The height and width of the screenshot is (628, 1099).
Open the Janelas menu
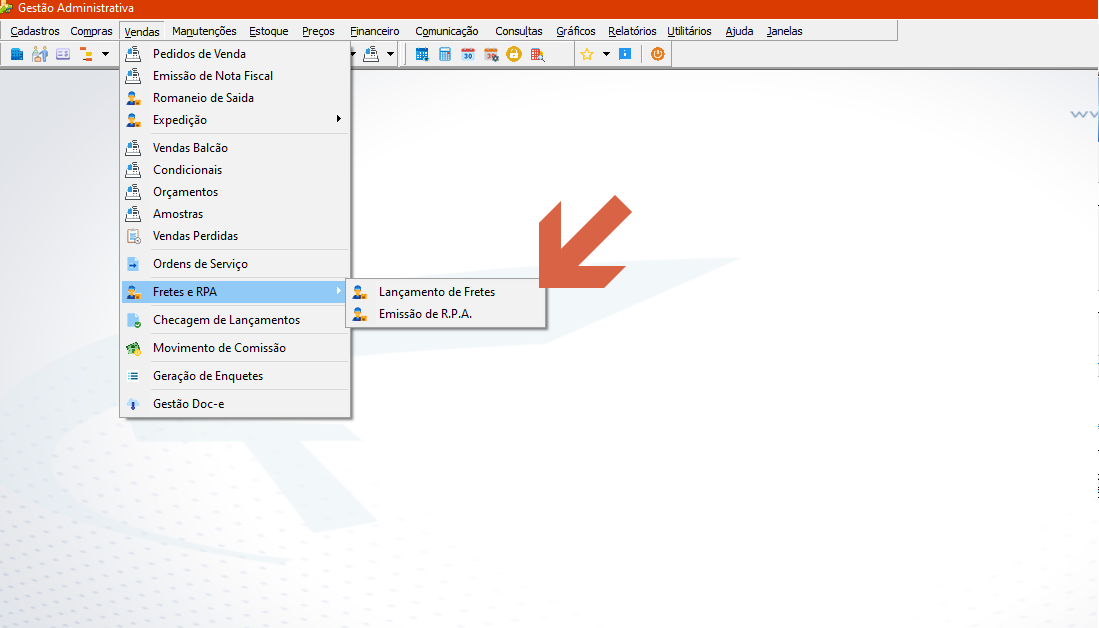click(x=784, y=31)
